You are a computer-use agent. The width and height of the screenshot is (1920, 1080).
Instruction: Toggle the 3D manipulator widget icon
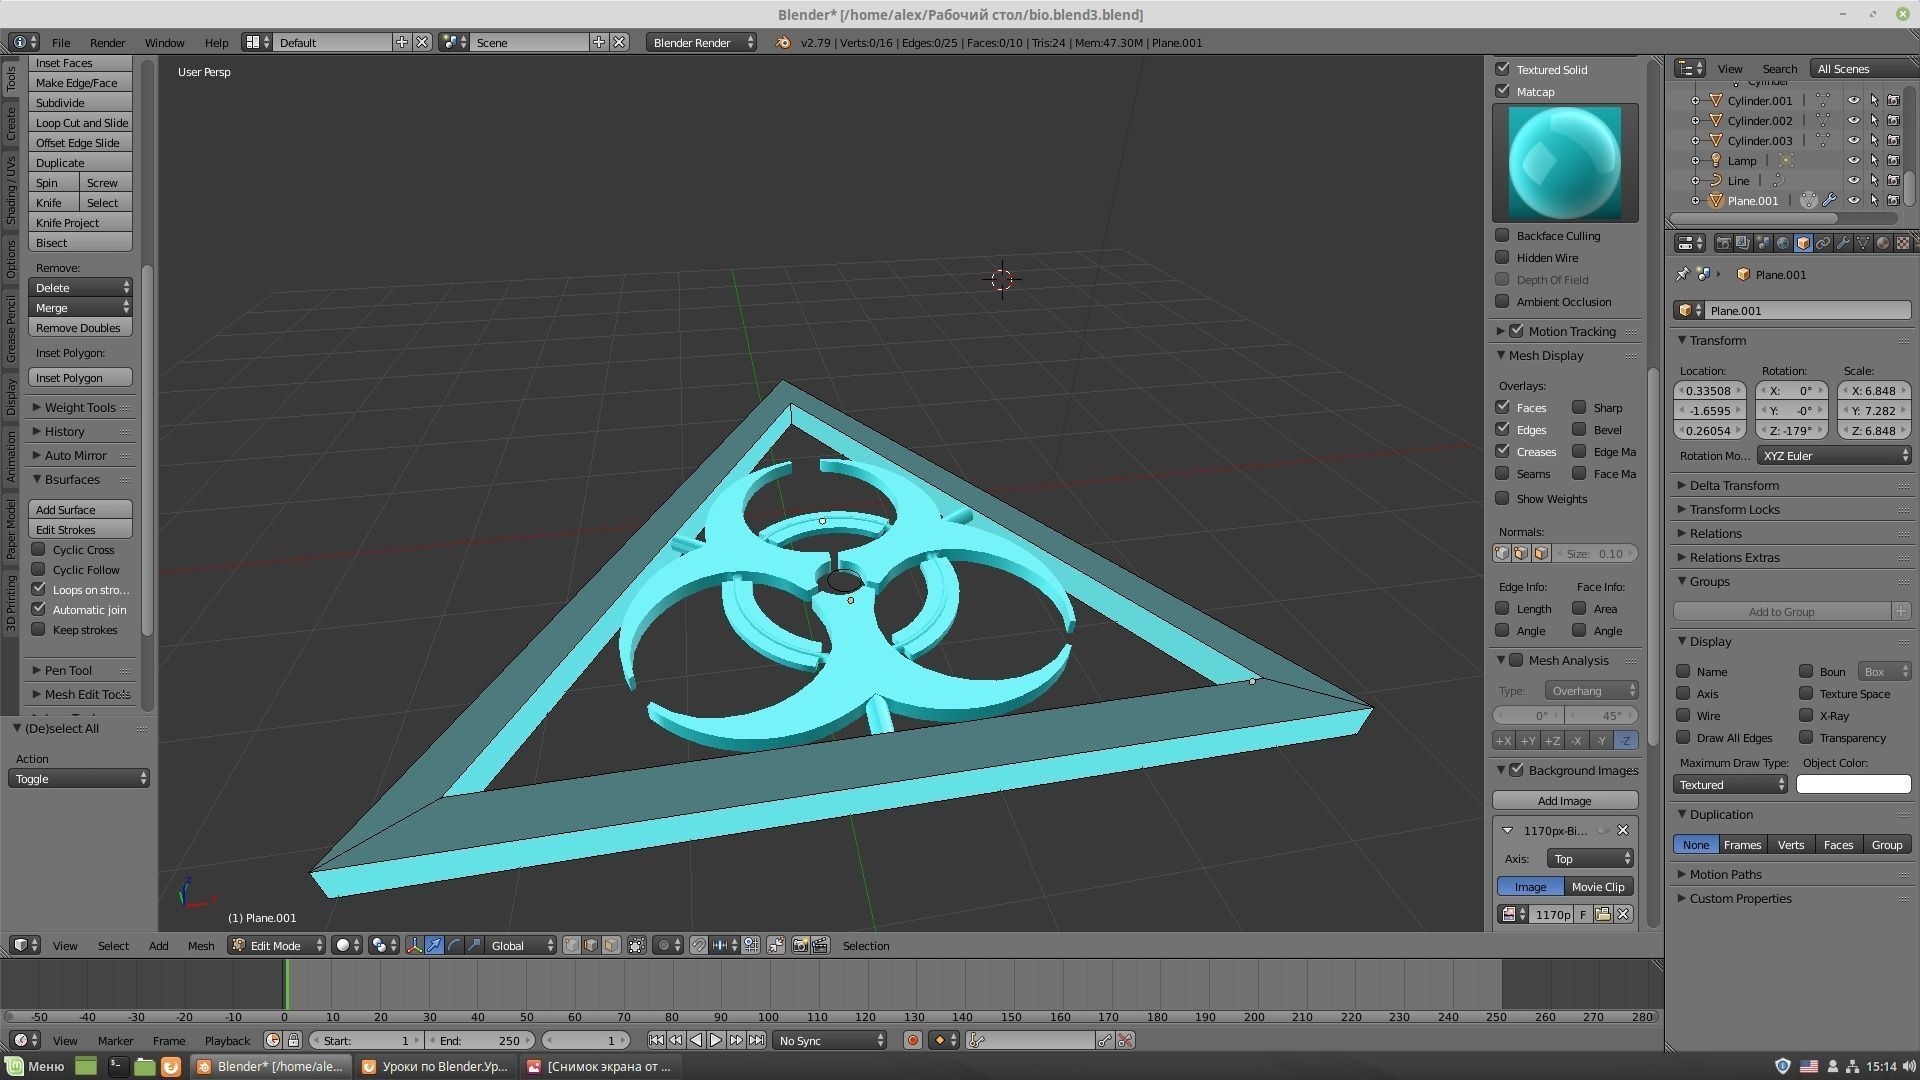(414, 945)
